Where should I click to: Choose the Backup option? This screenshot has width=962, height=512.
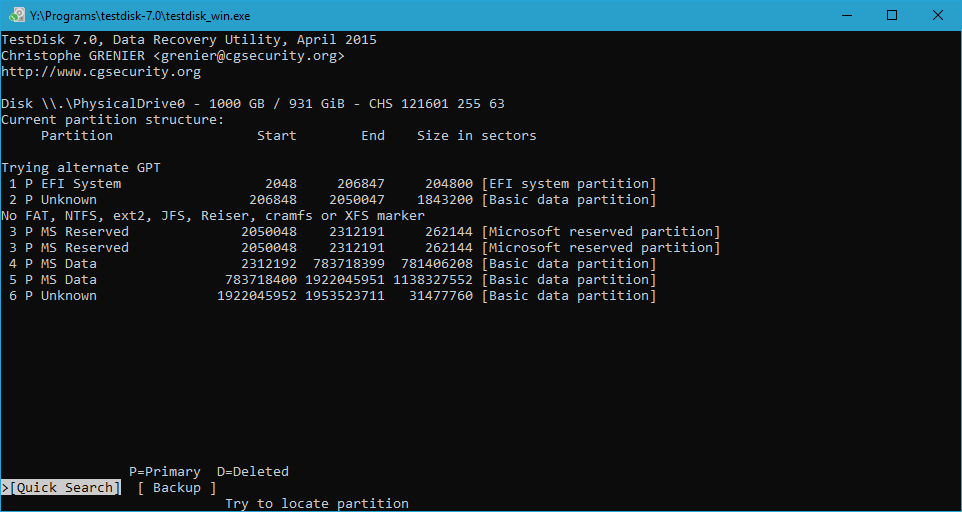pyautogui.click(x=177, y=488)
